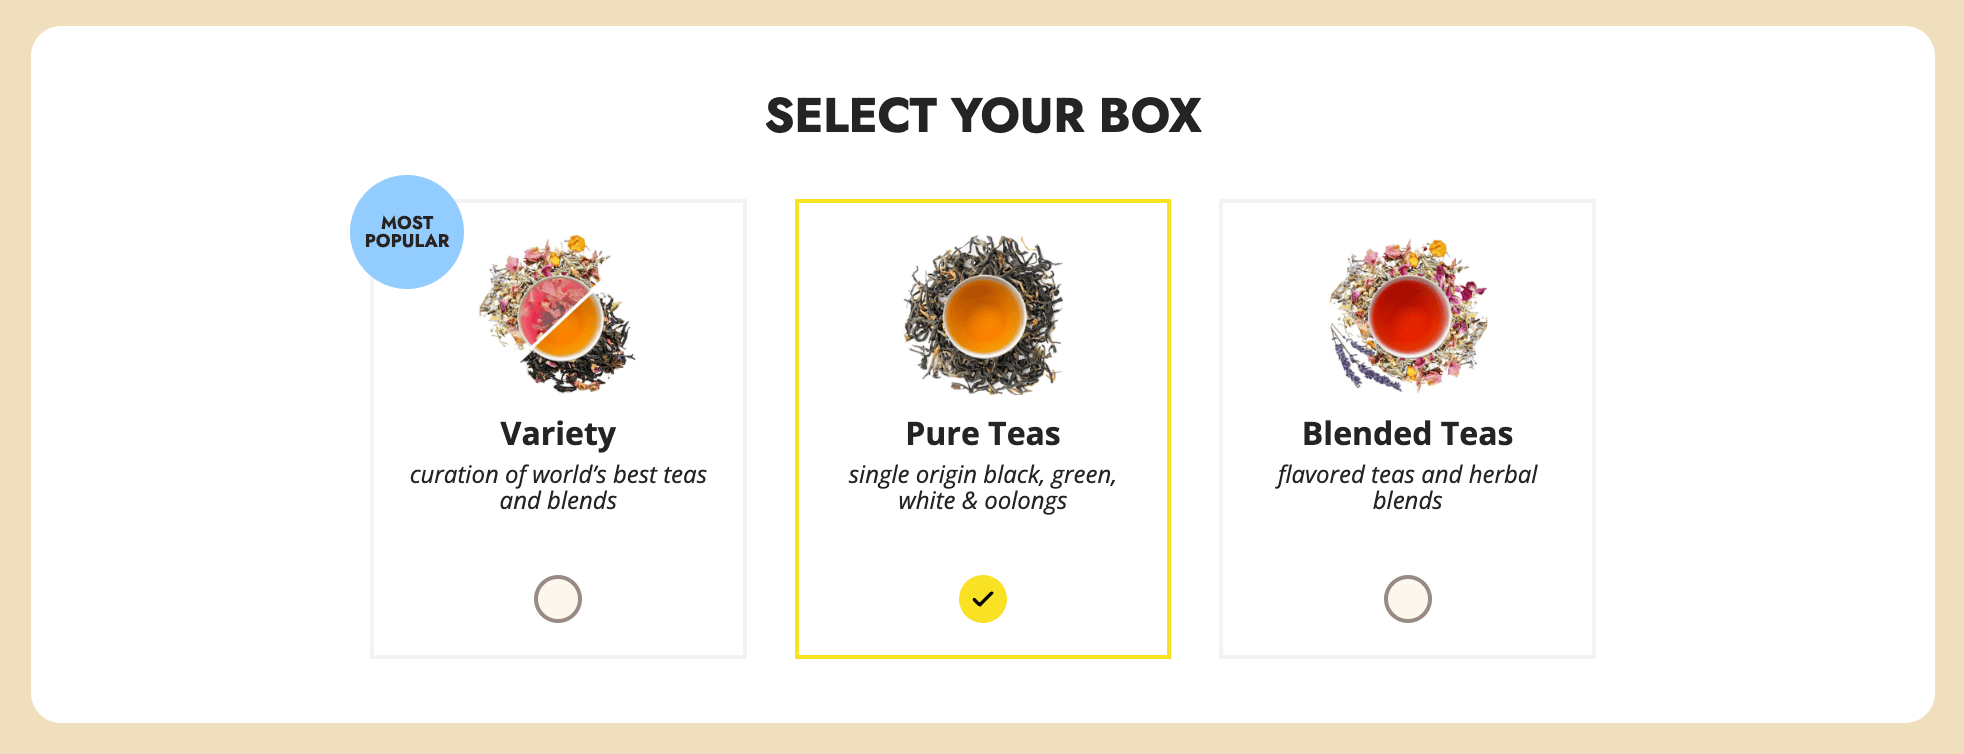The width and height of the screenshot is (1964, 754).
Task: Select the Variety radio button
Action: [558, 599]
